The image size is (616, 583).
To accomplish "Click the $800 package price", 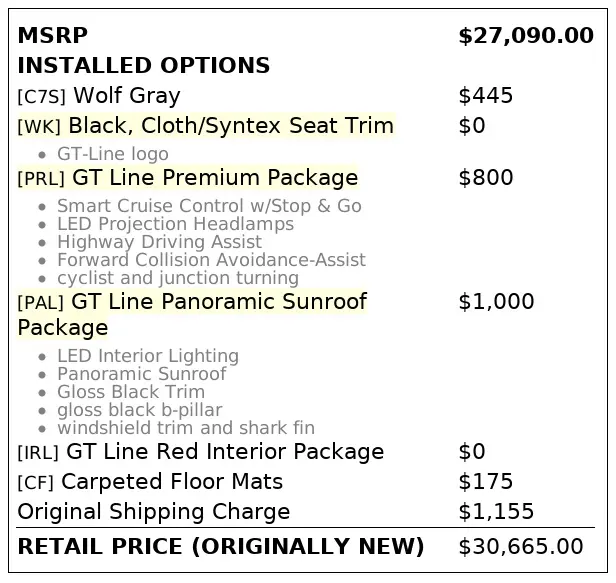I will pos(485,178).
